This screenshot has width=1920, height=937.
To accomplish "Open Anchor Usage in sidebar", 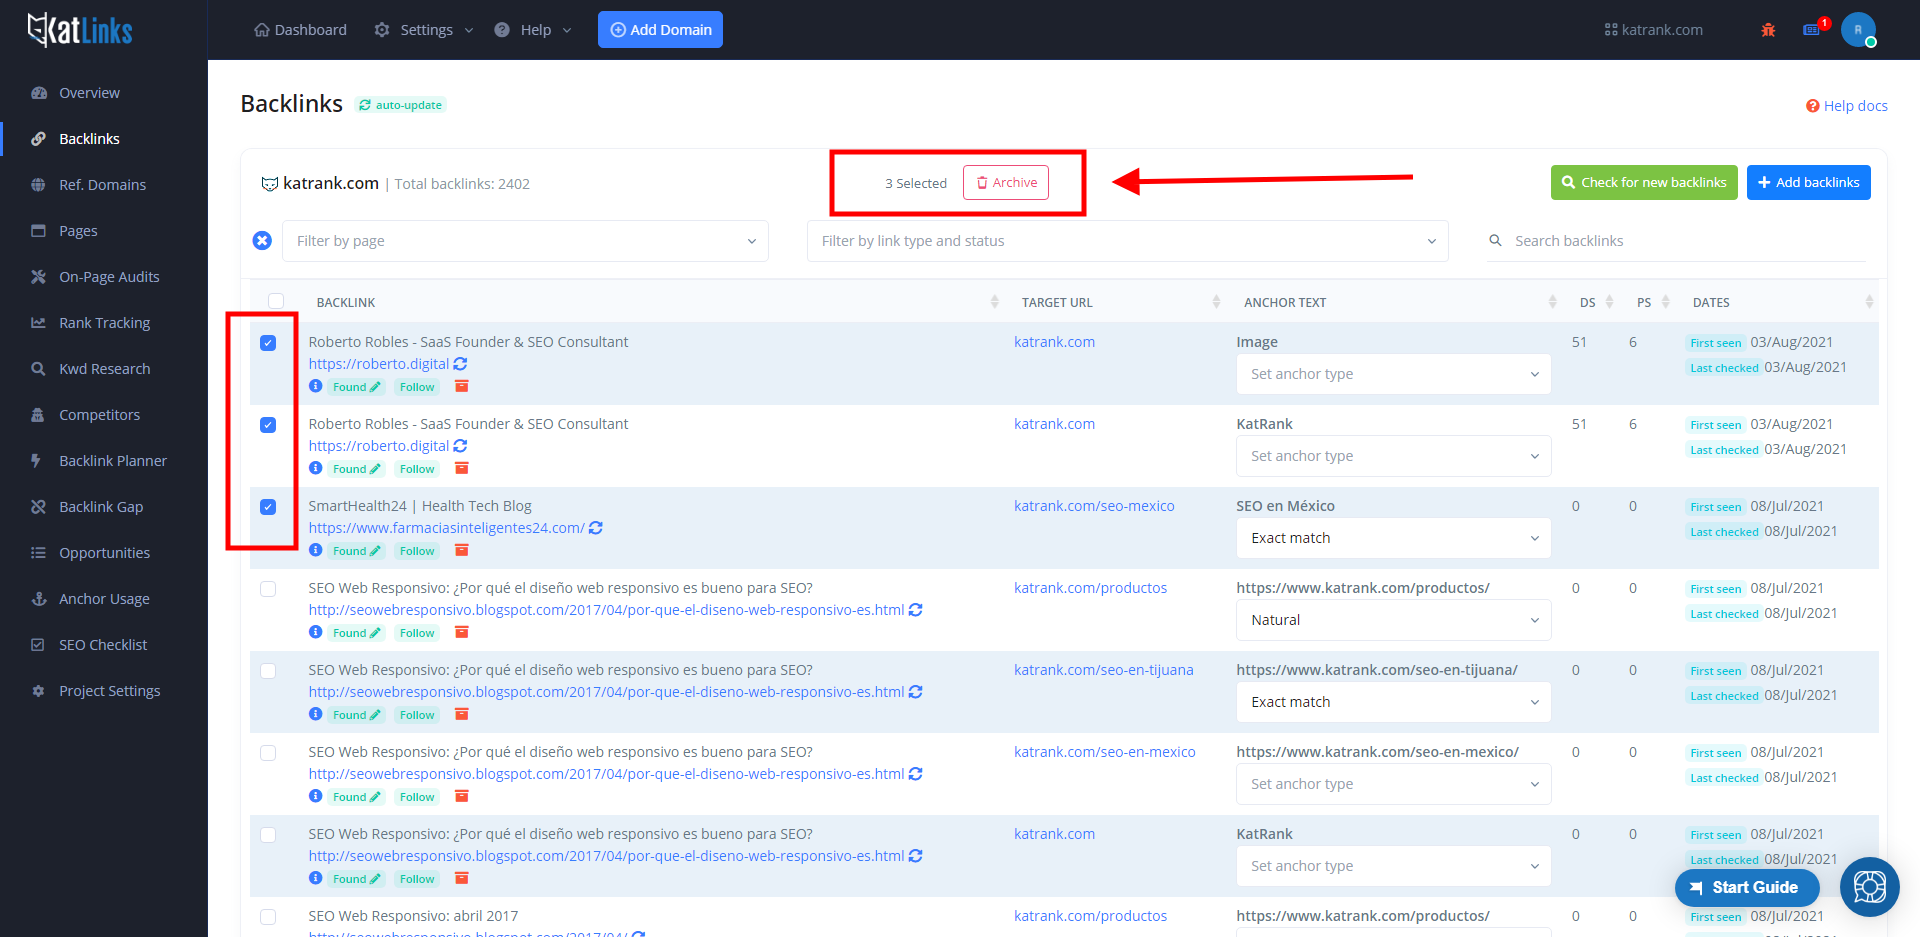I will [104, 599].
